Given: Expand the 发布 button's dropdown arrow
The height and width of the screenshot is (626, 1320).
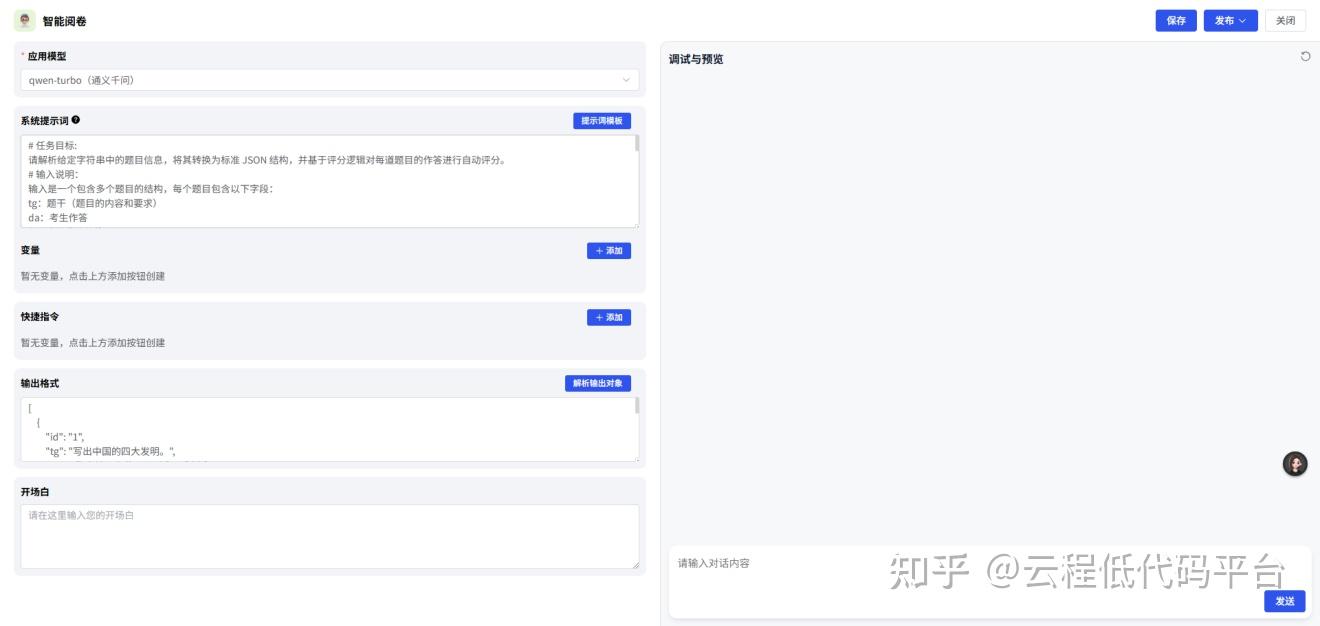Looking at the screenshot, I should tap(1243, 21).
